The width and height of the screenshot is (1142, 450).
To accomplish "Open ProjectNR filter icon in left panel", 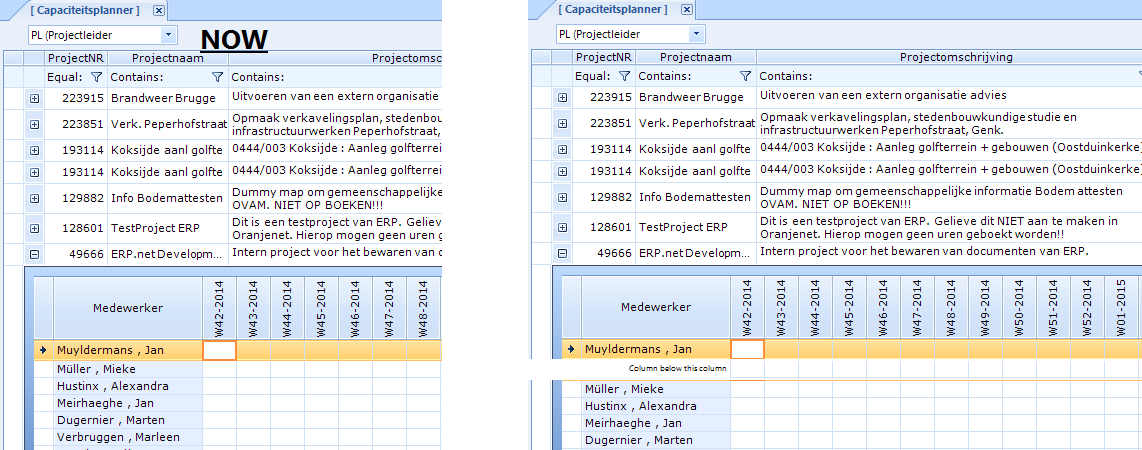I will point(96,76).
